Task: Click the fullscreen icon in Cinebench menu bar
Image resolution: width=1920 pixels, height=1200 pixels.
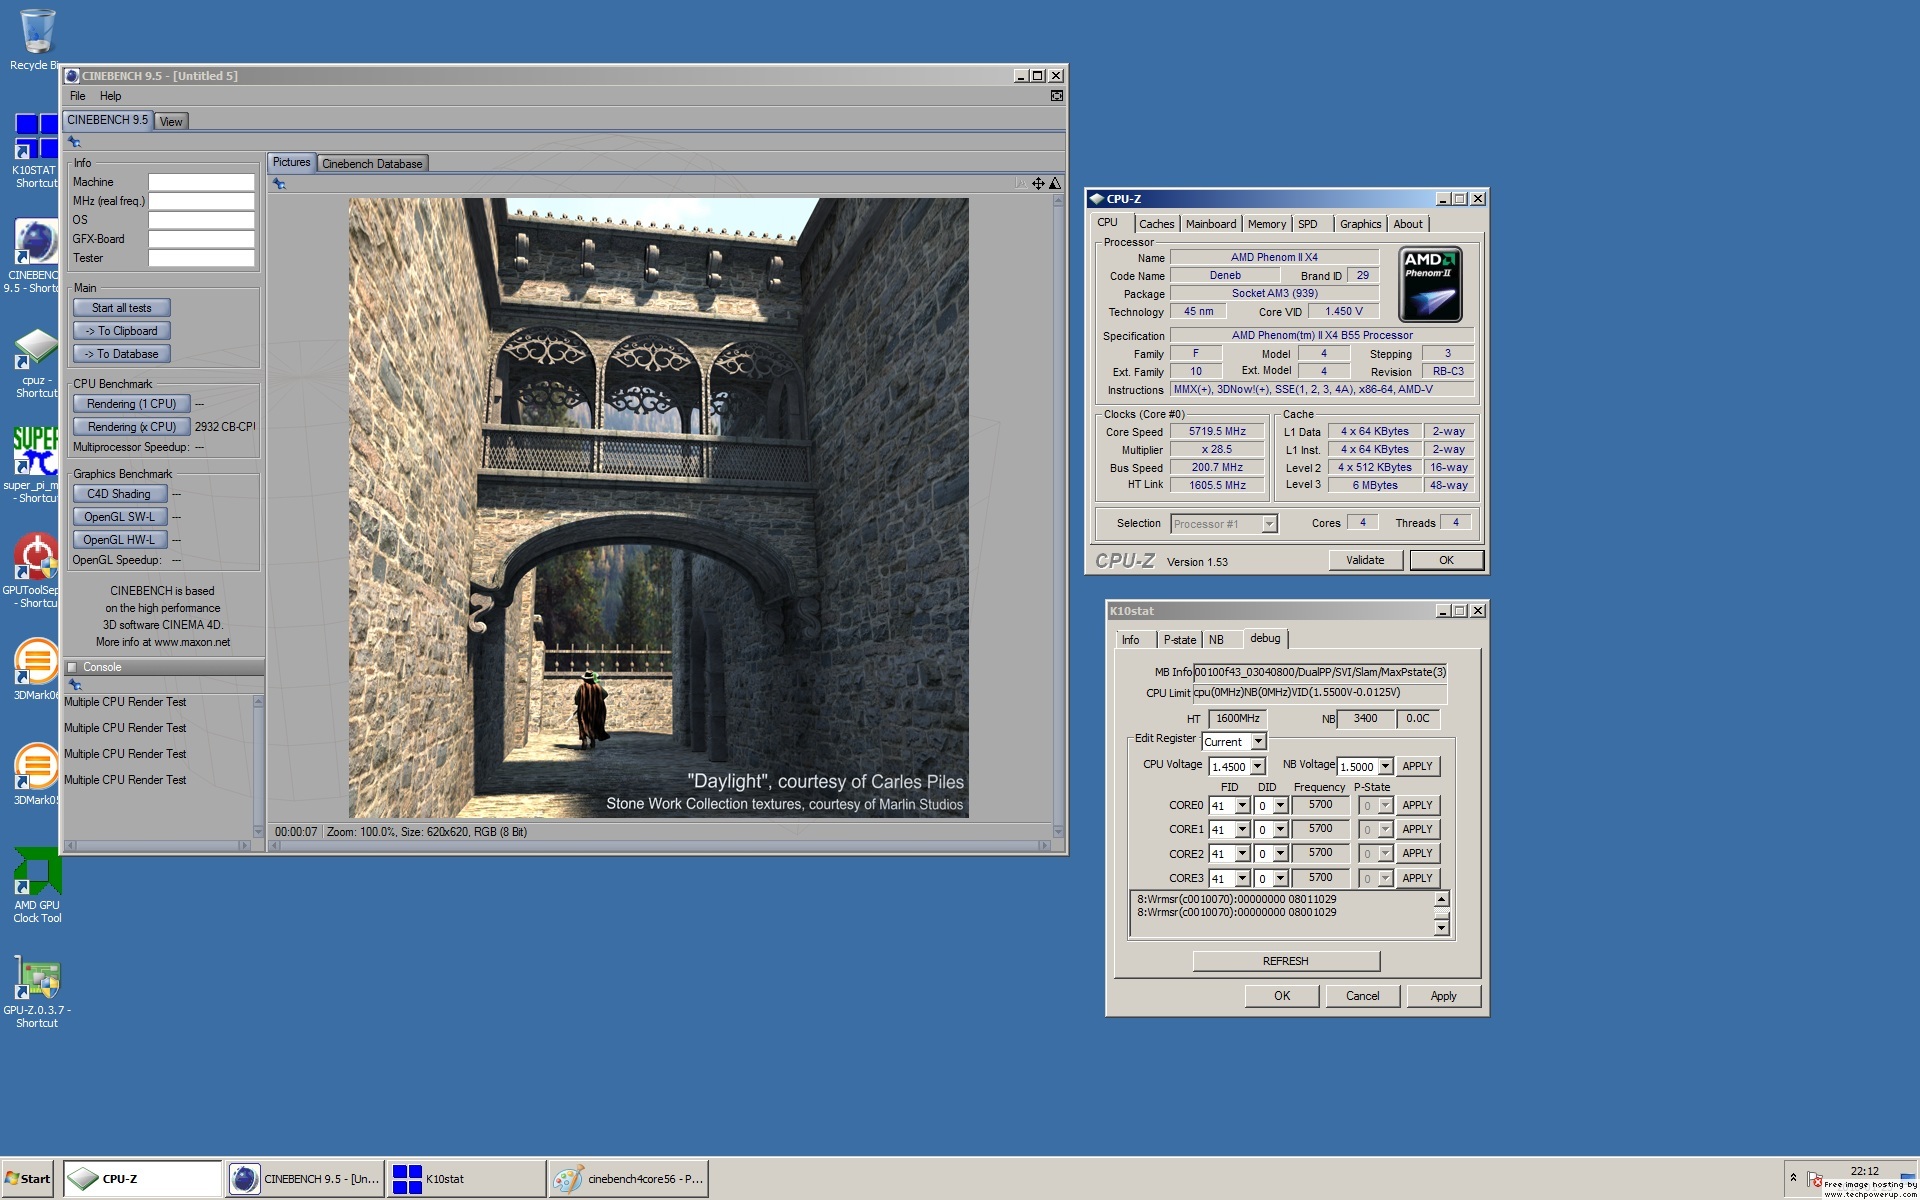Action: pos(1056,96)
